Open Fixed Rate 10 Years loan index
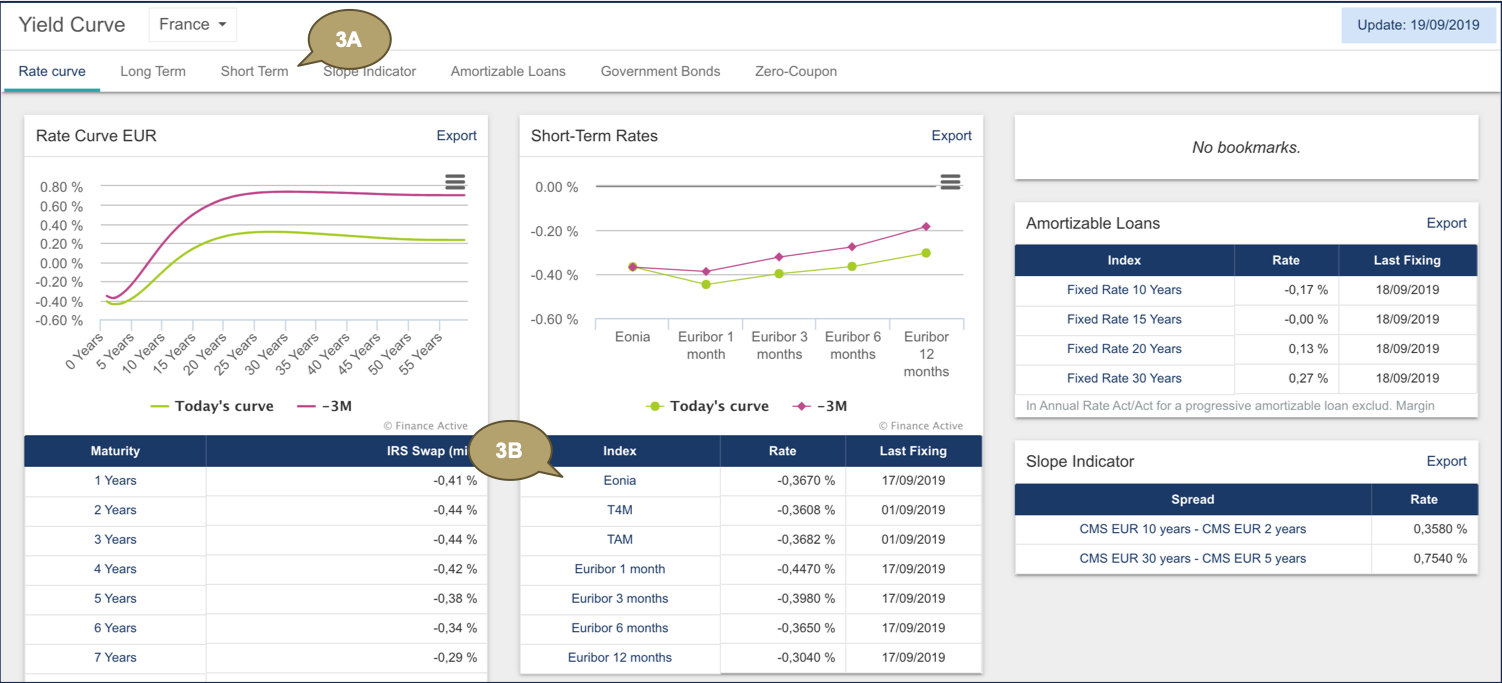This screenshot has width=1502, height=683. [x=1124, y=290]
